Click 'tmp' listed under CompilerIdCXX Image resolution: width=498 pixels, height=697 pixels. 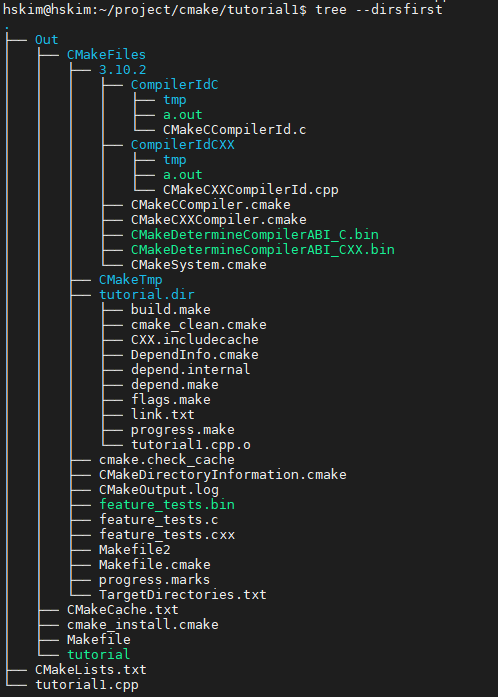175,160
